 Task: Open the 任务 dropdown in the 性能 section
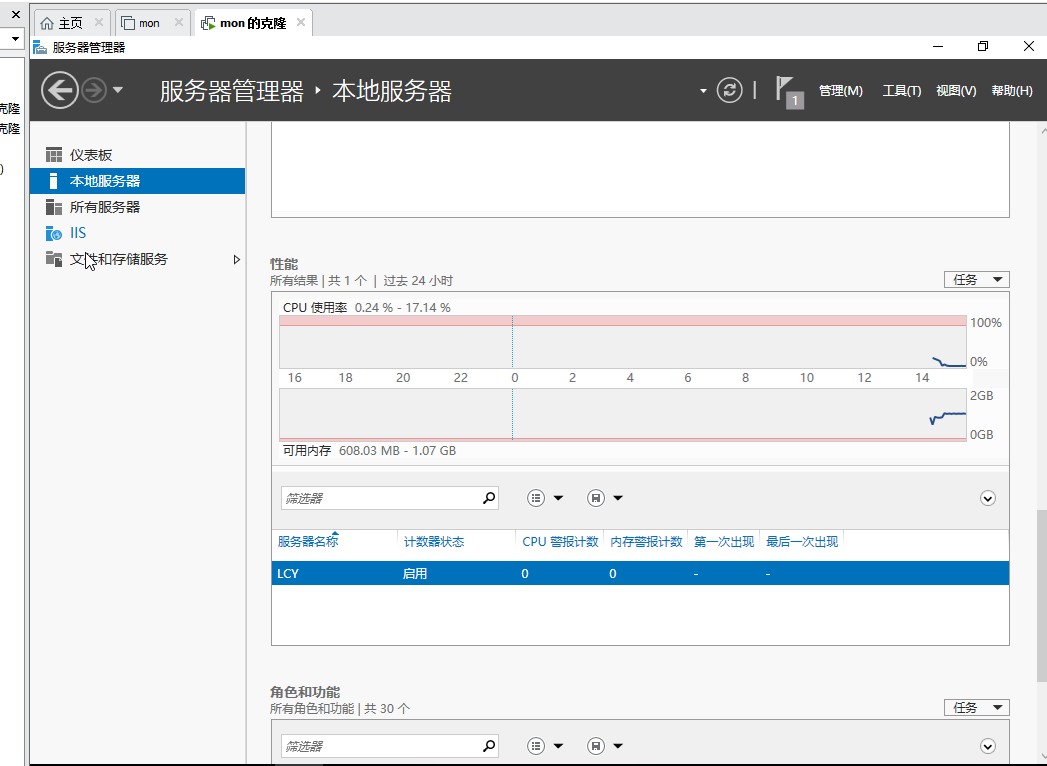(976, 279)
